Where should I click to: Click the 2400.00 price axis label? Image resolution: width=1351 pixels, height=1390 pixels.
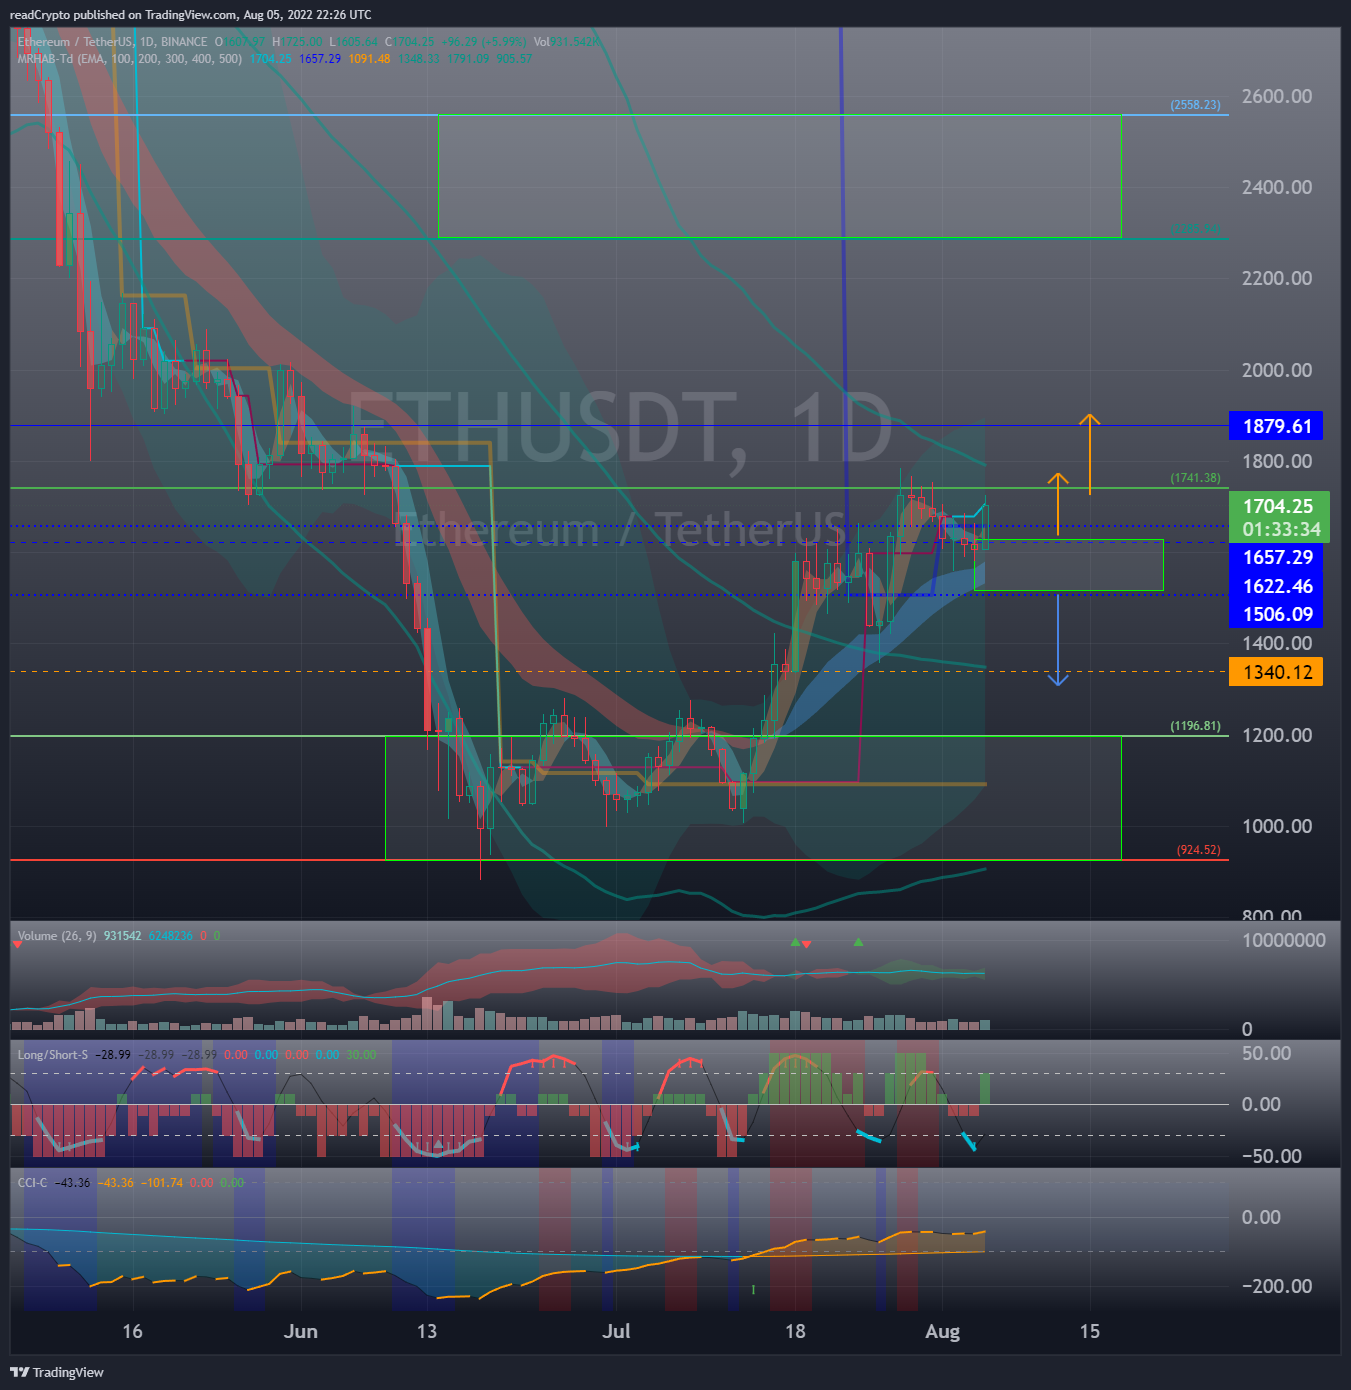(x=1277, y=187)
